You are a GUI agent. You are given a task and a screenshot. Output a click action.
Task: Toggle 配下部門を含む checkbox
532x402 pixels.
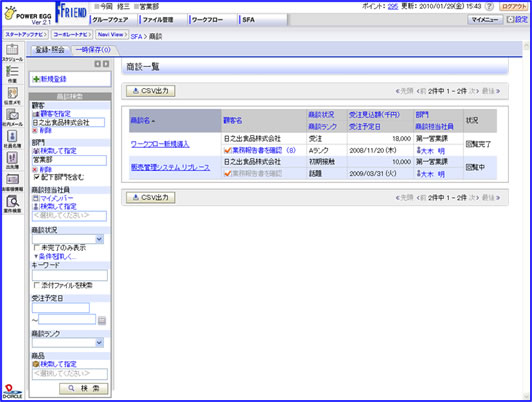point(37,177)
